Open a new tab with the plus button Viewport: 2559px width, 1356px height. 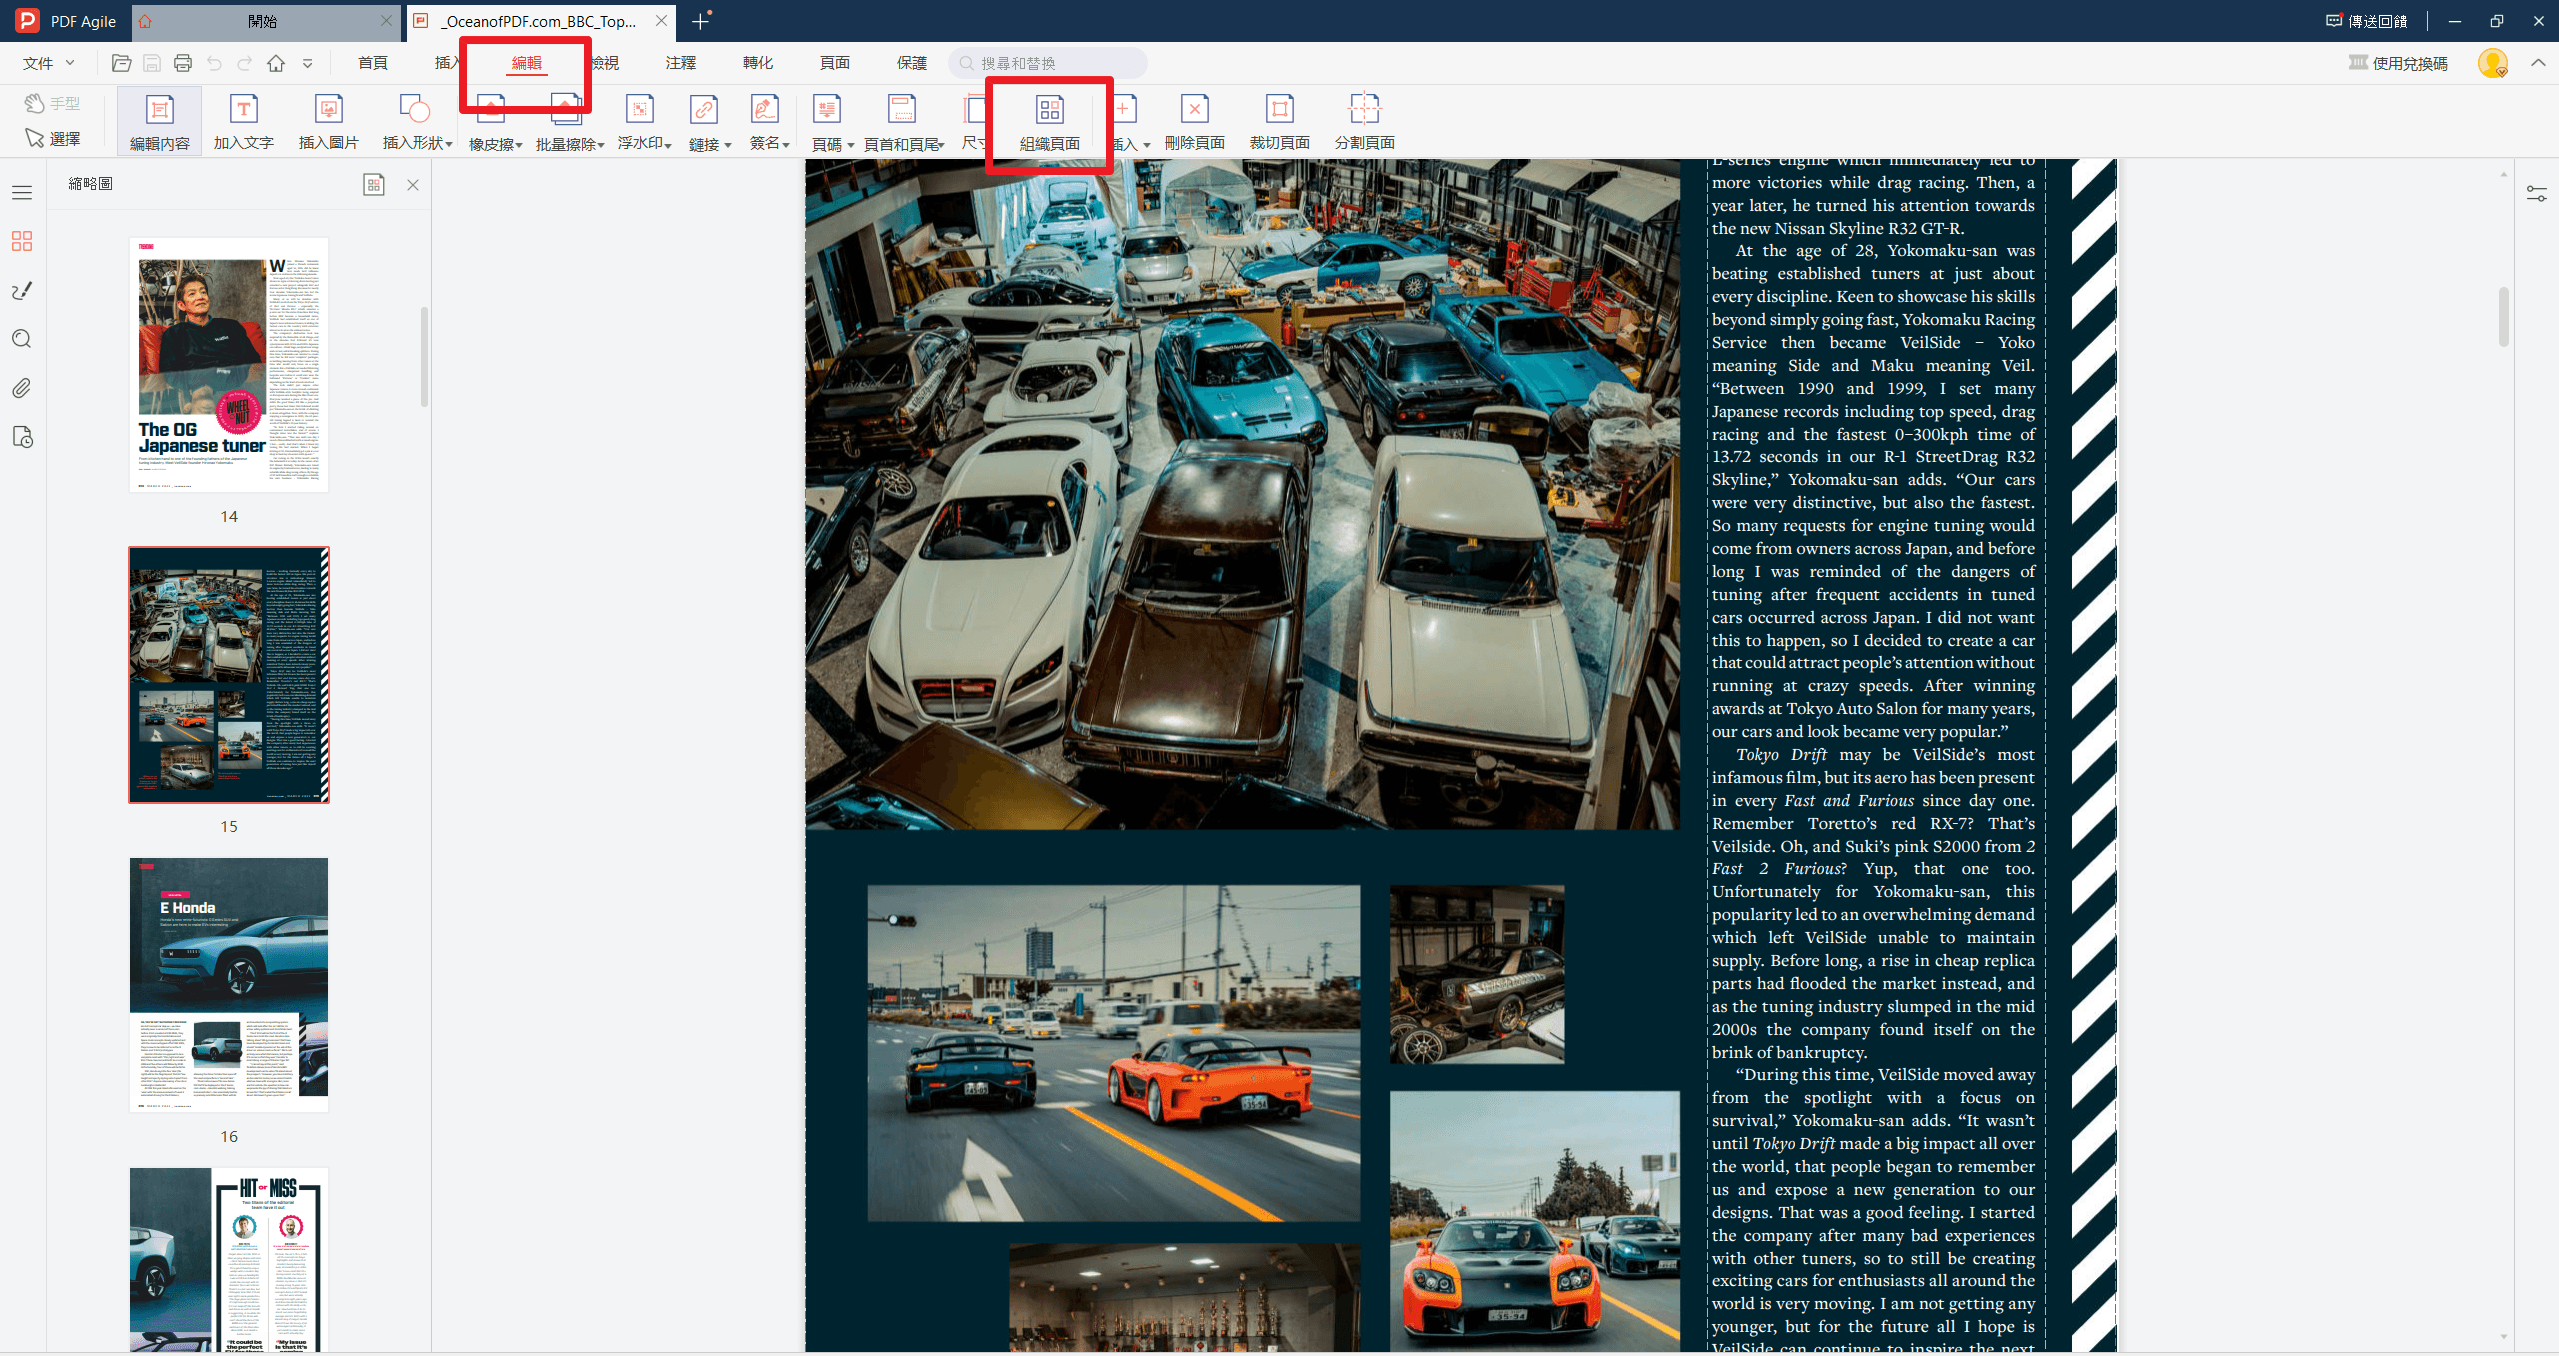(700, 21)
